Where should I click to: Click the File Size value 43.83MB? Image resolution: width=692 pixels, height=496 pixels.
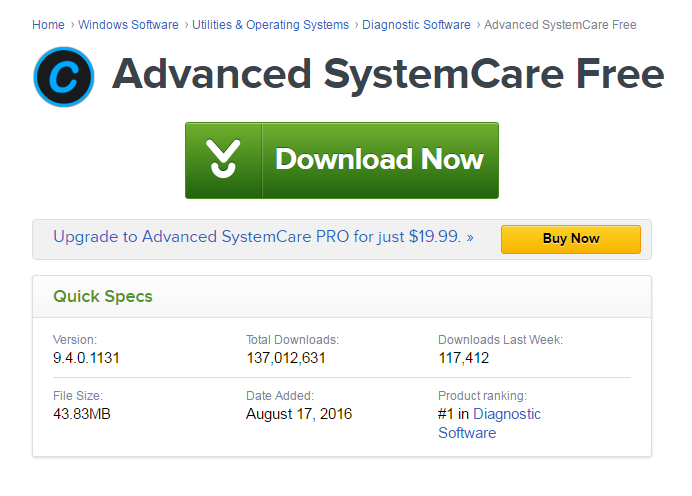82,414
